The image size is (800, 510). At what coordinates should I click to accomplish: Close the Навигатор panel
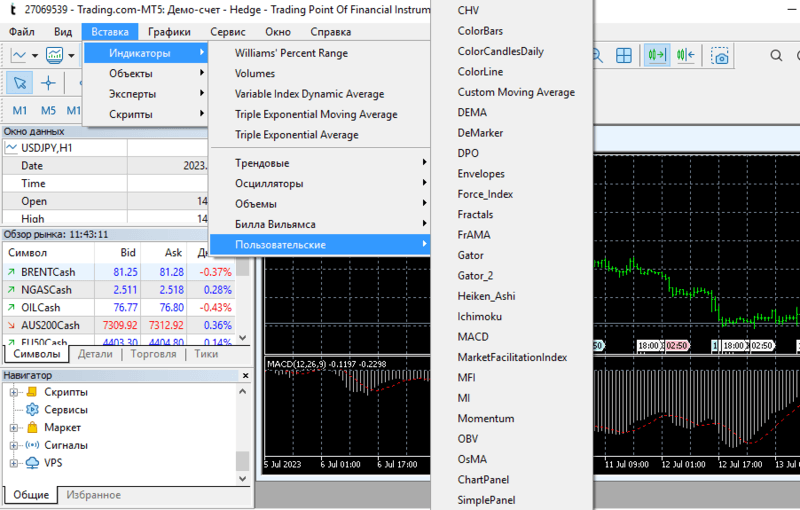(x=245, y=375)
